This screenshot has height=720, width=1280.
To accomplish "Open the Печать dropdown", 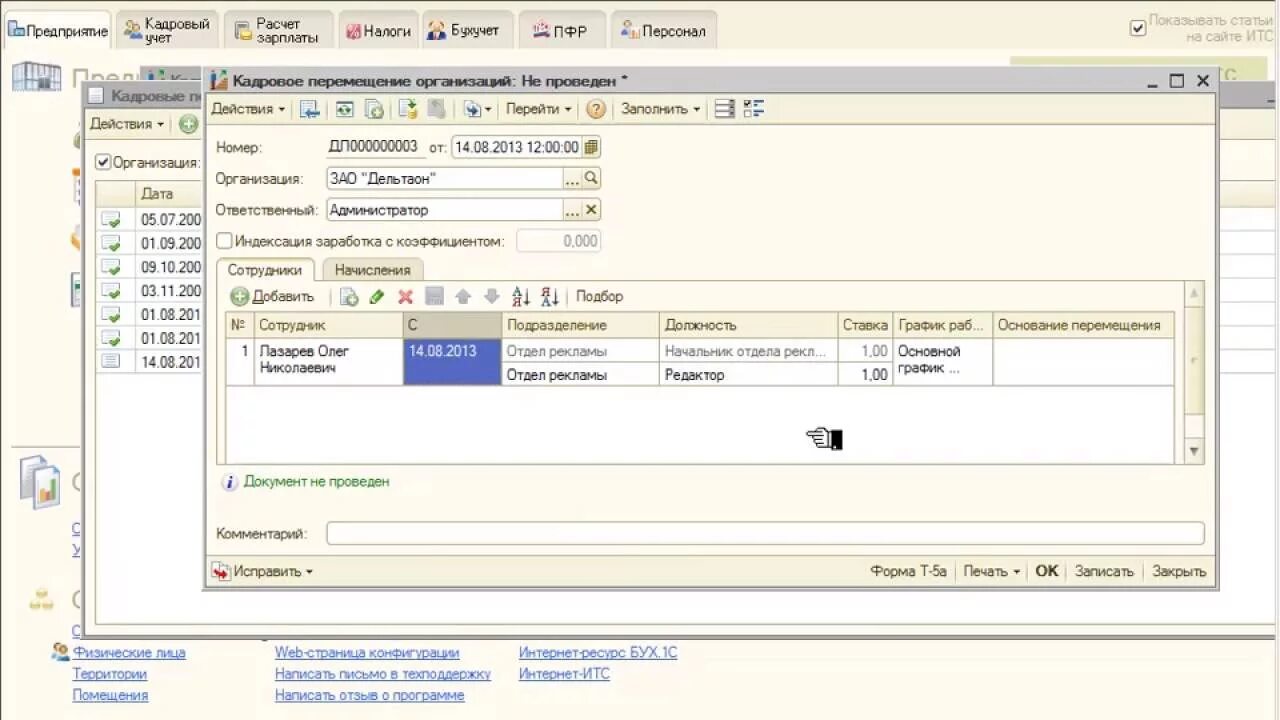I will pos(991,572).
